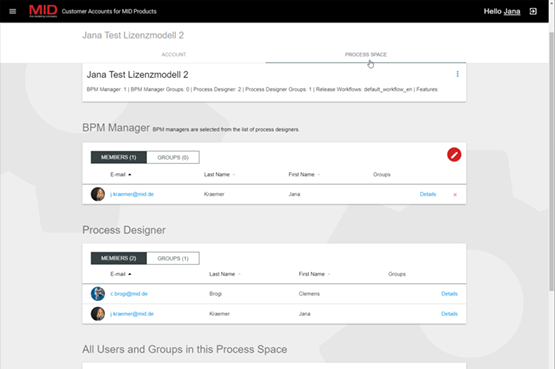Click Jana's avatar in Process Designer list
The image size is (555, 369).
tap(98, 314)
